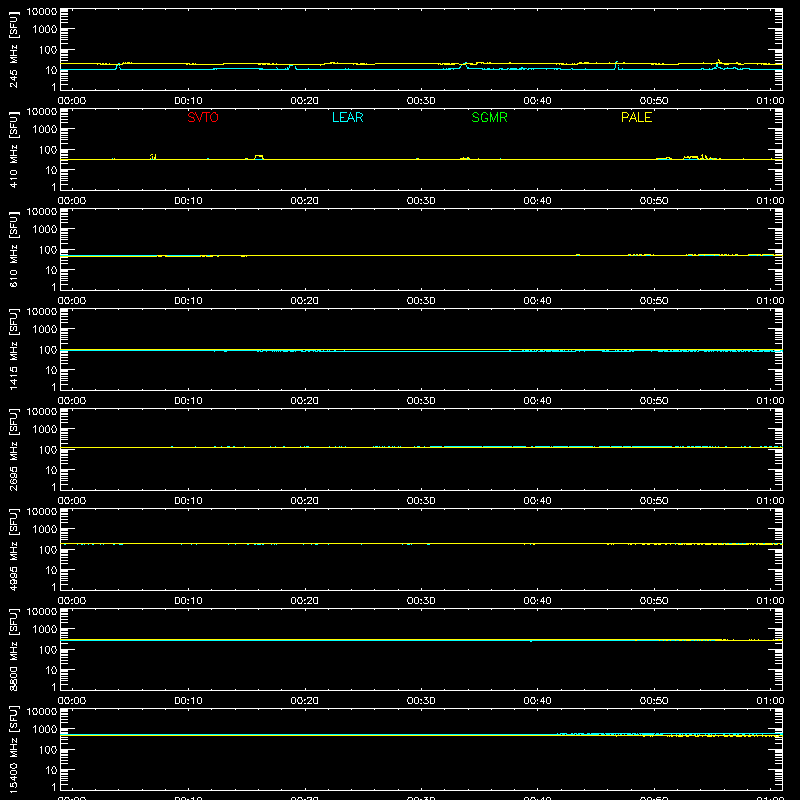
Task: Click the 10 tick on 1415 MHz axis
Action: (51, 370)
